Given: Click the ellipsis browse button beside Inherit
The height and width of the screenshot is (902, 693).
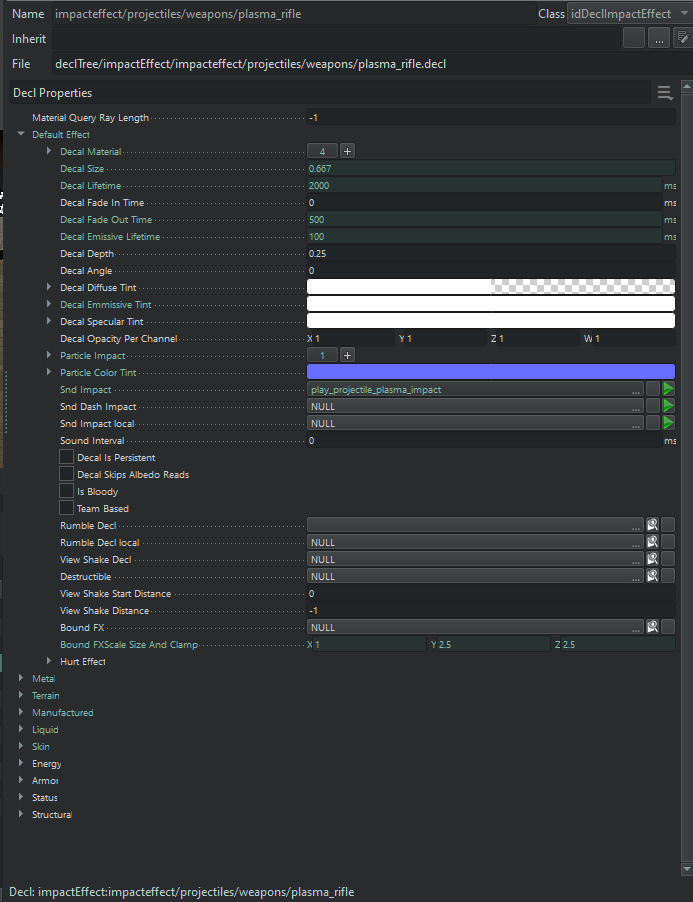Looking at the screenshot, I should (659, 39).
